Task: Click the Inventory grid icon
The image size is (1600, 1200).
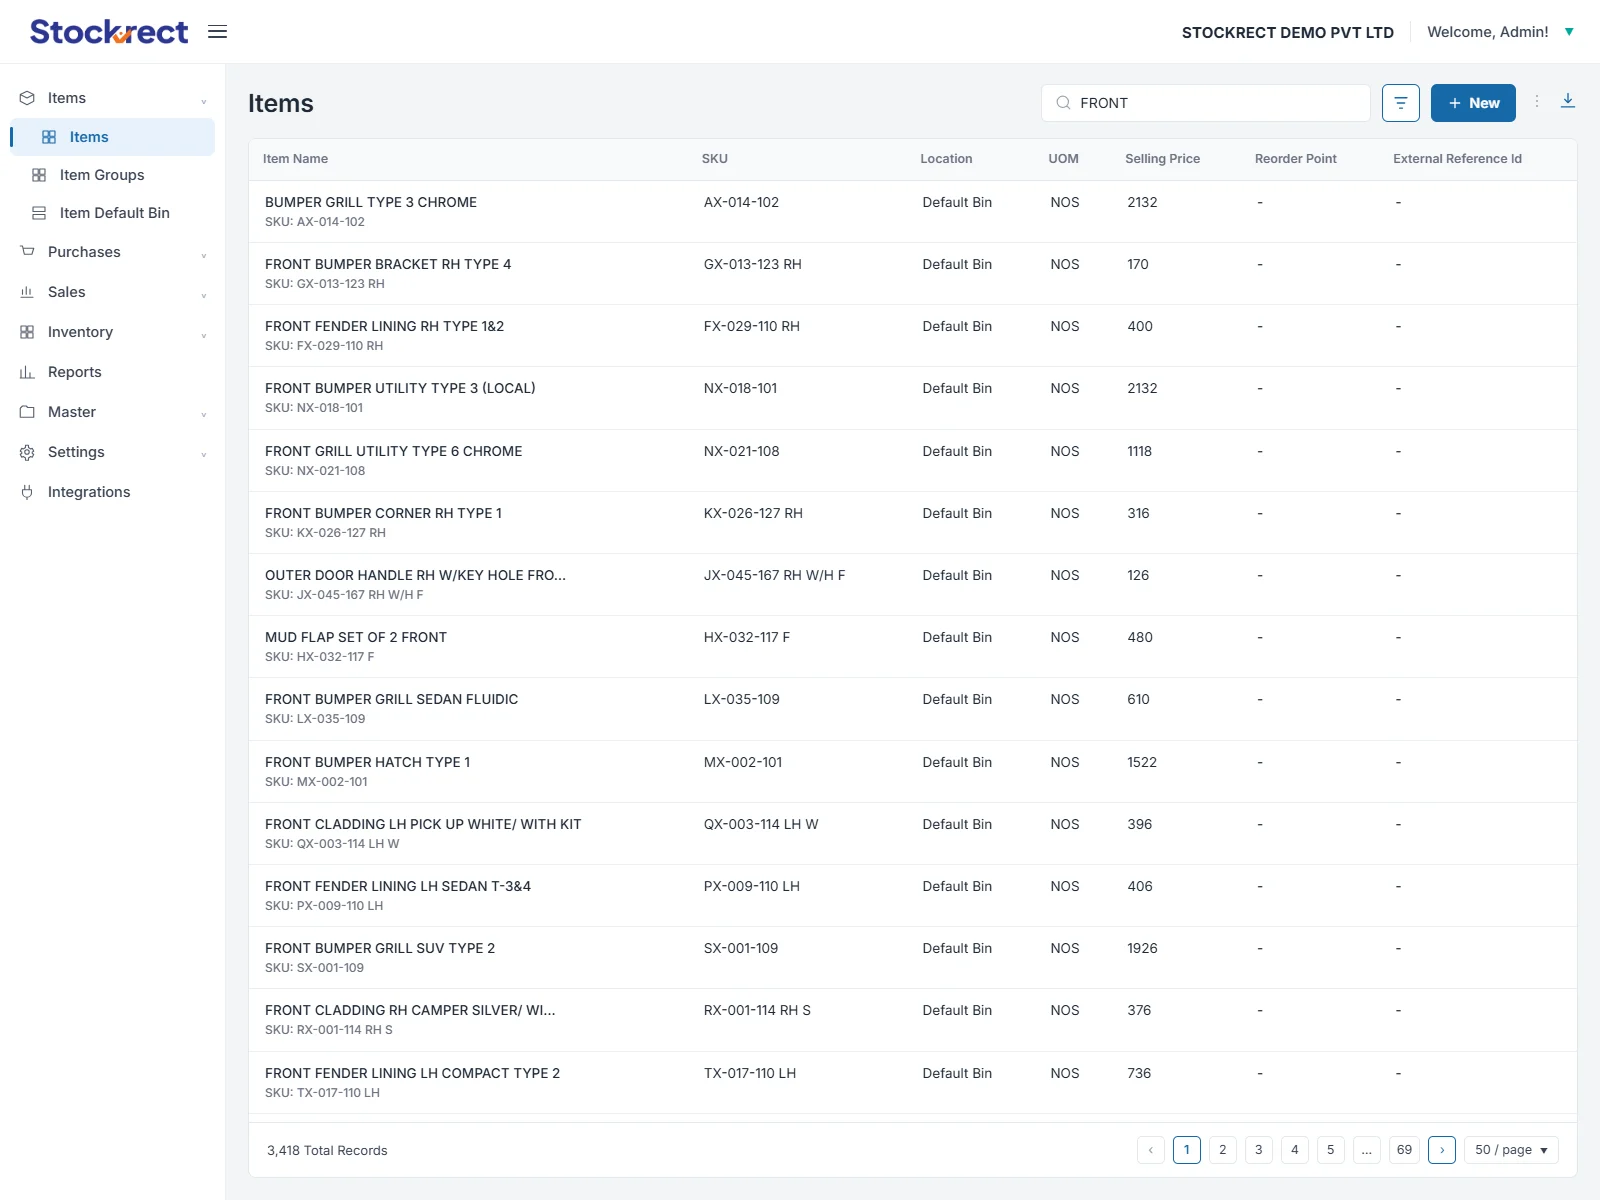Action: pyautogui.click(x=27, y=332)
